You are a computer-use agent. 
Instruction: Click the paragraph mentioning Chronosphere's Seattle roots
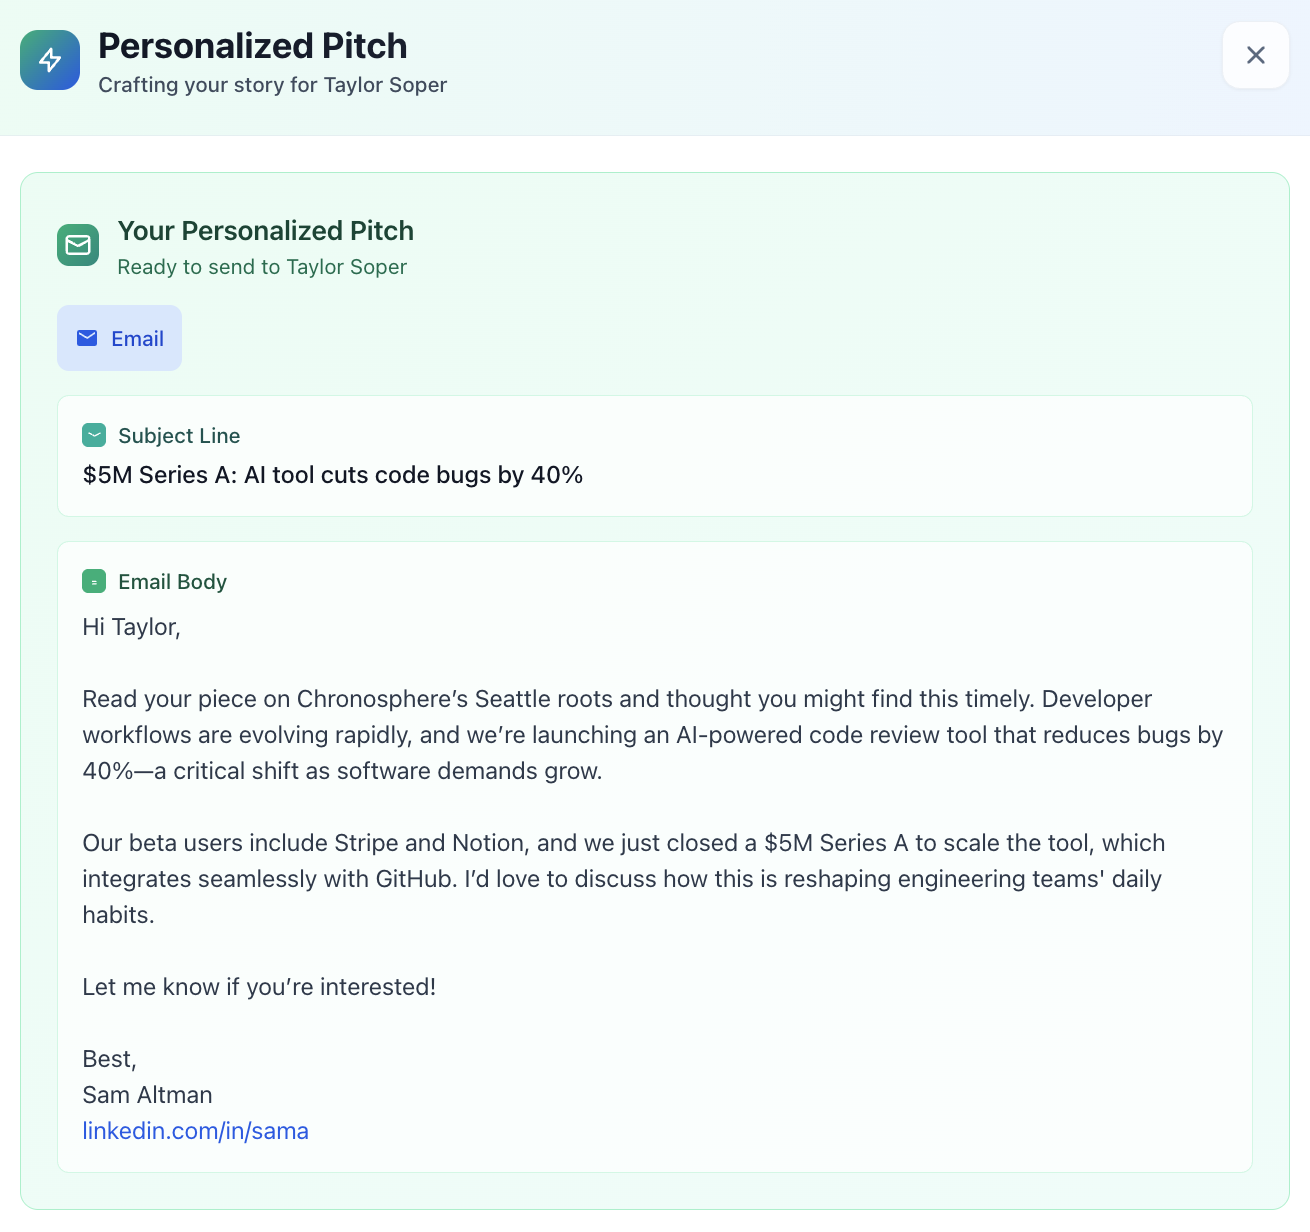(652, 735)
